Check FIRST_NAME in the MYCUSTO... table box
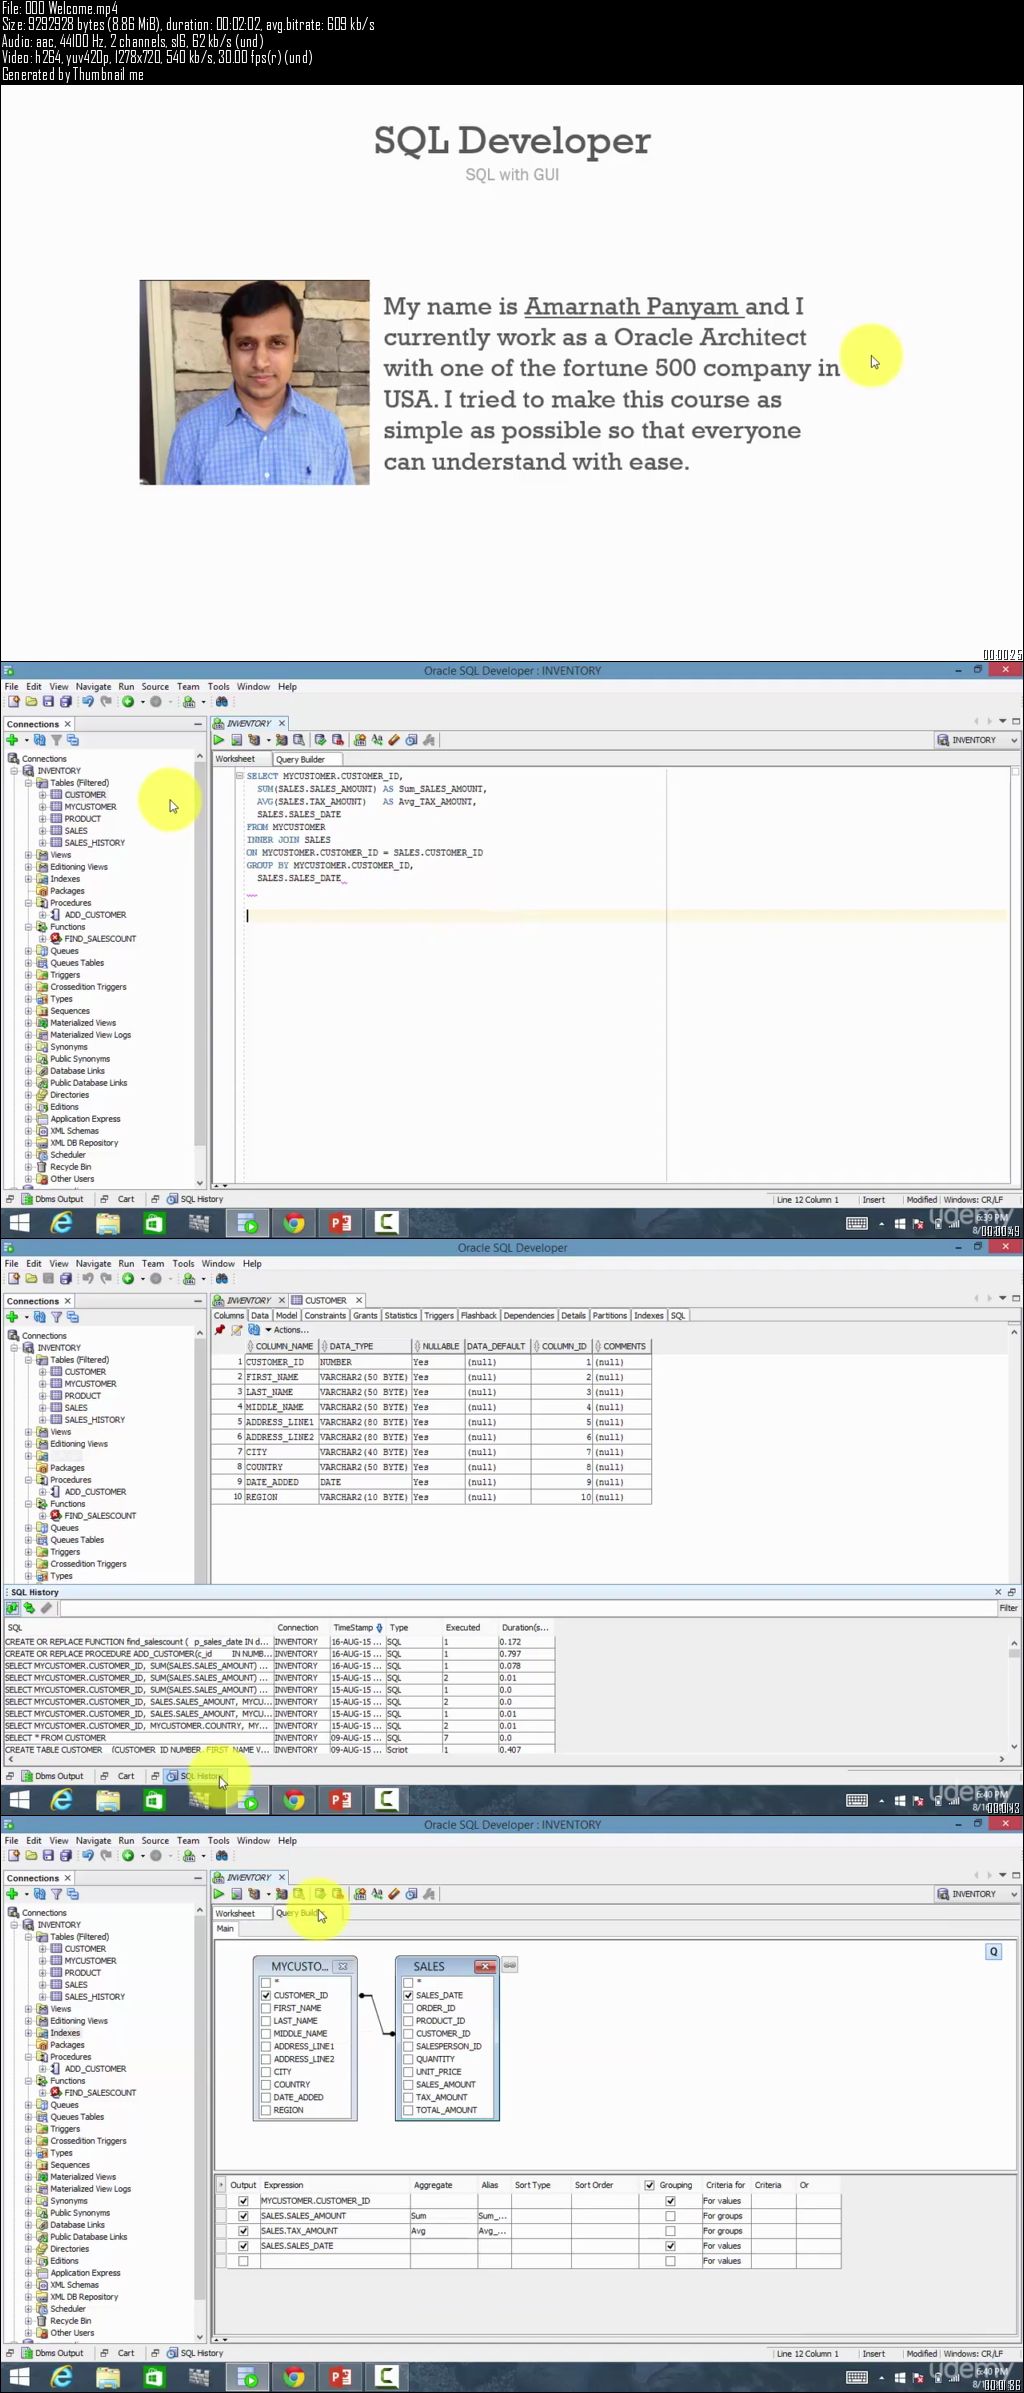Image resolution: width=1024 pixels, height=2393 pixels. click(x=266, y=2008)
